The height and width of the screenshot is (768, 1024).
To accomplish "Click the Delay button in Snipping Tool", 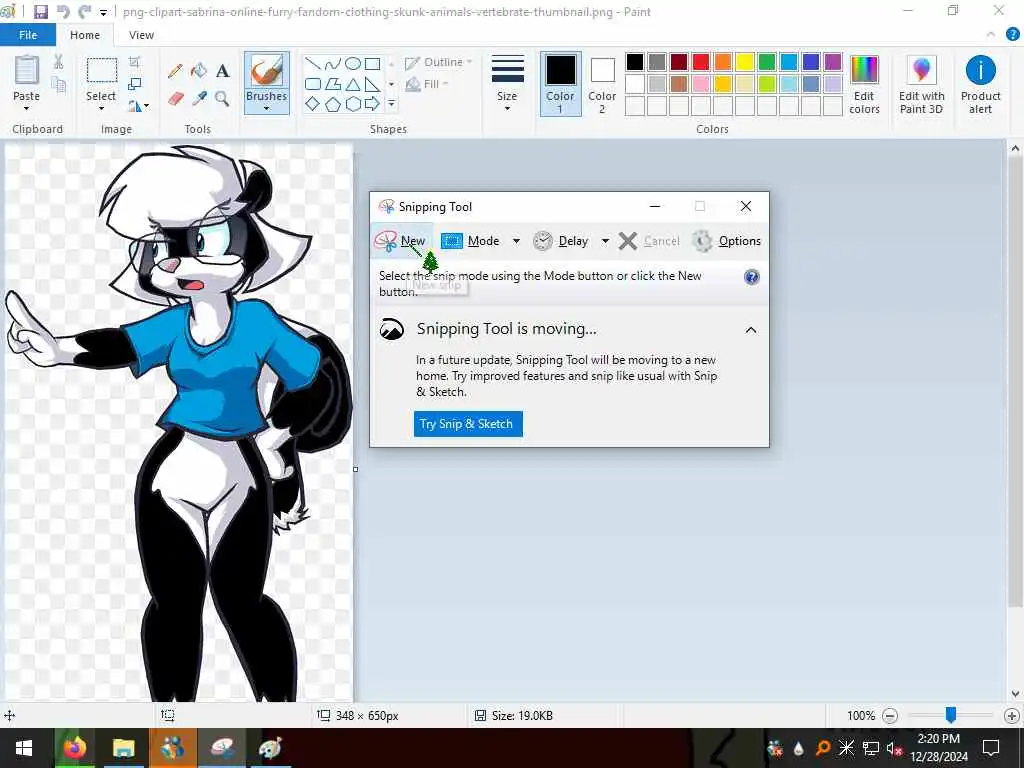I will click(560, 241).
